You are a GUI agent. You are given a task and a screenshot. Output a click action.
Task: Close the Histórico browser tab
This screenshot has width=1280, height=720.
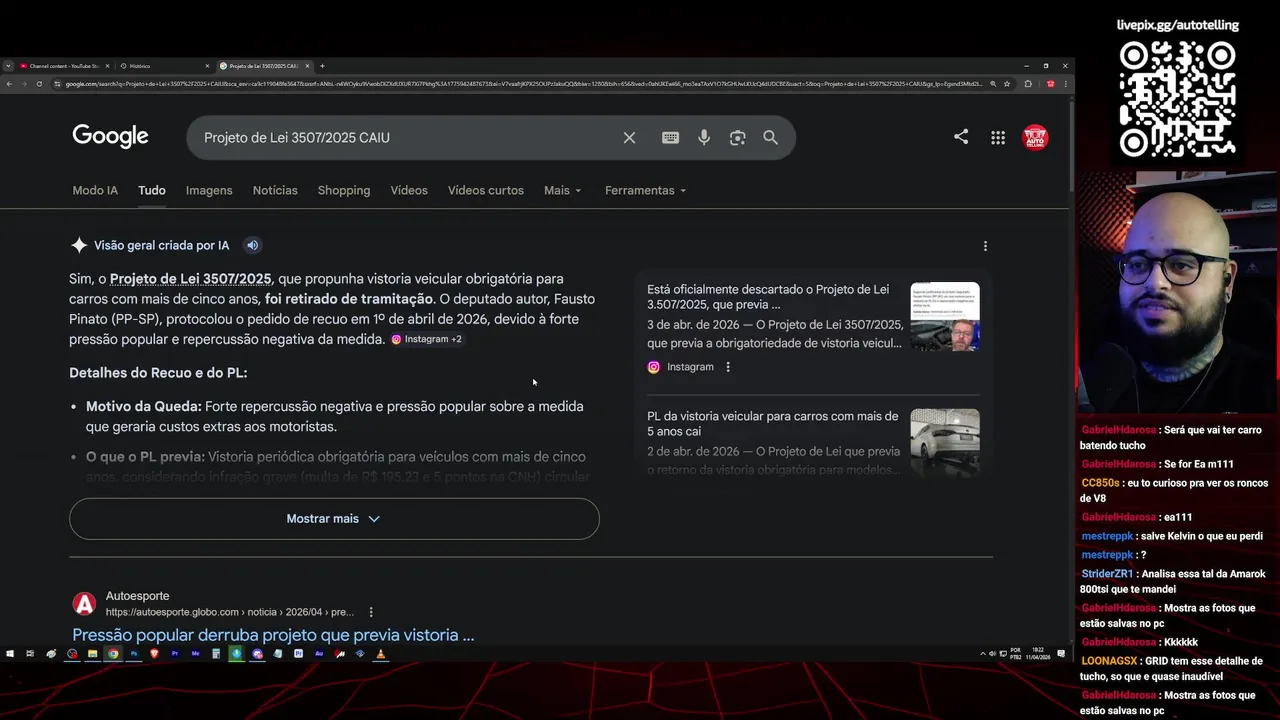pyautogui.click(x=207, y=66)
